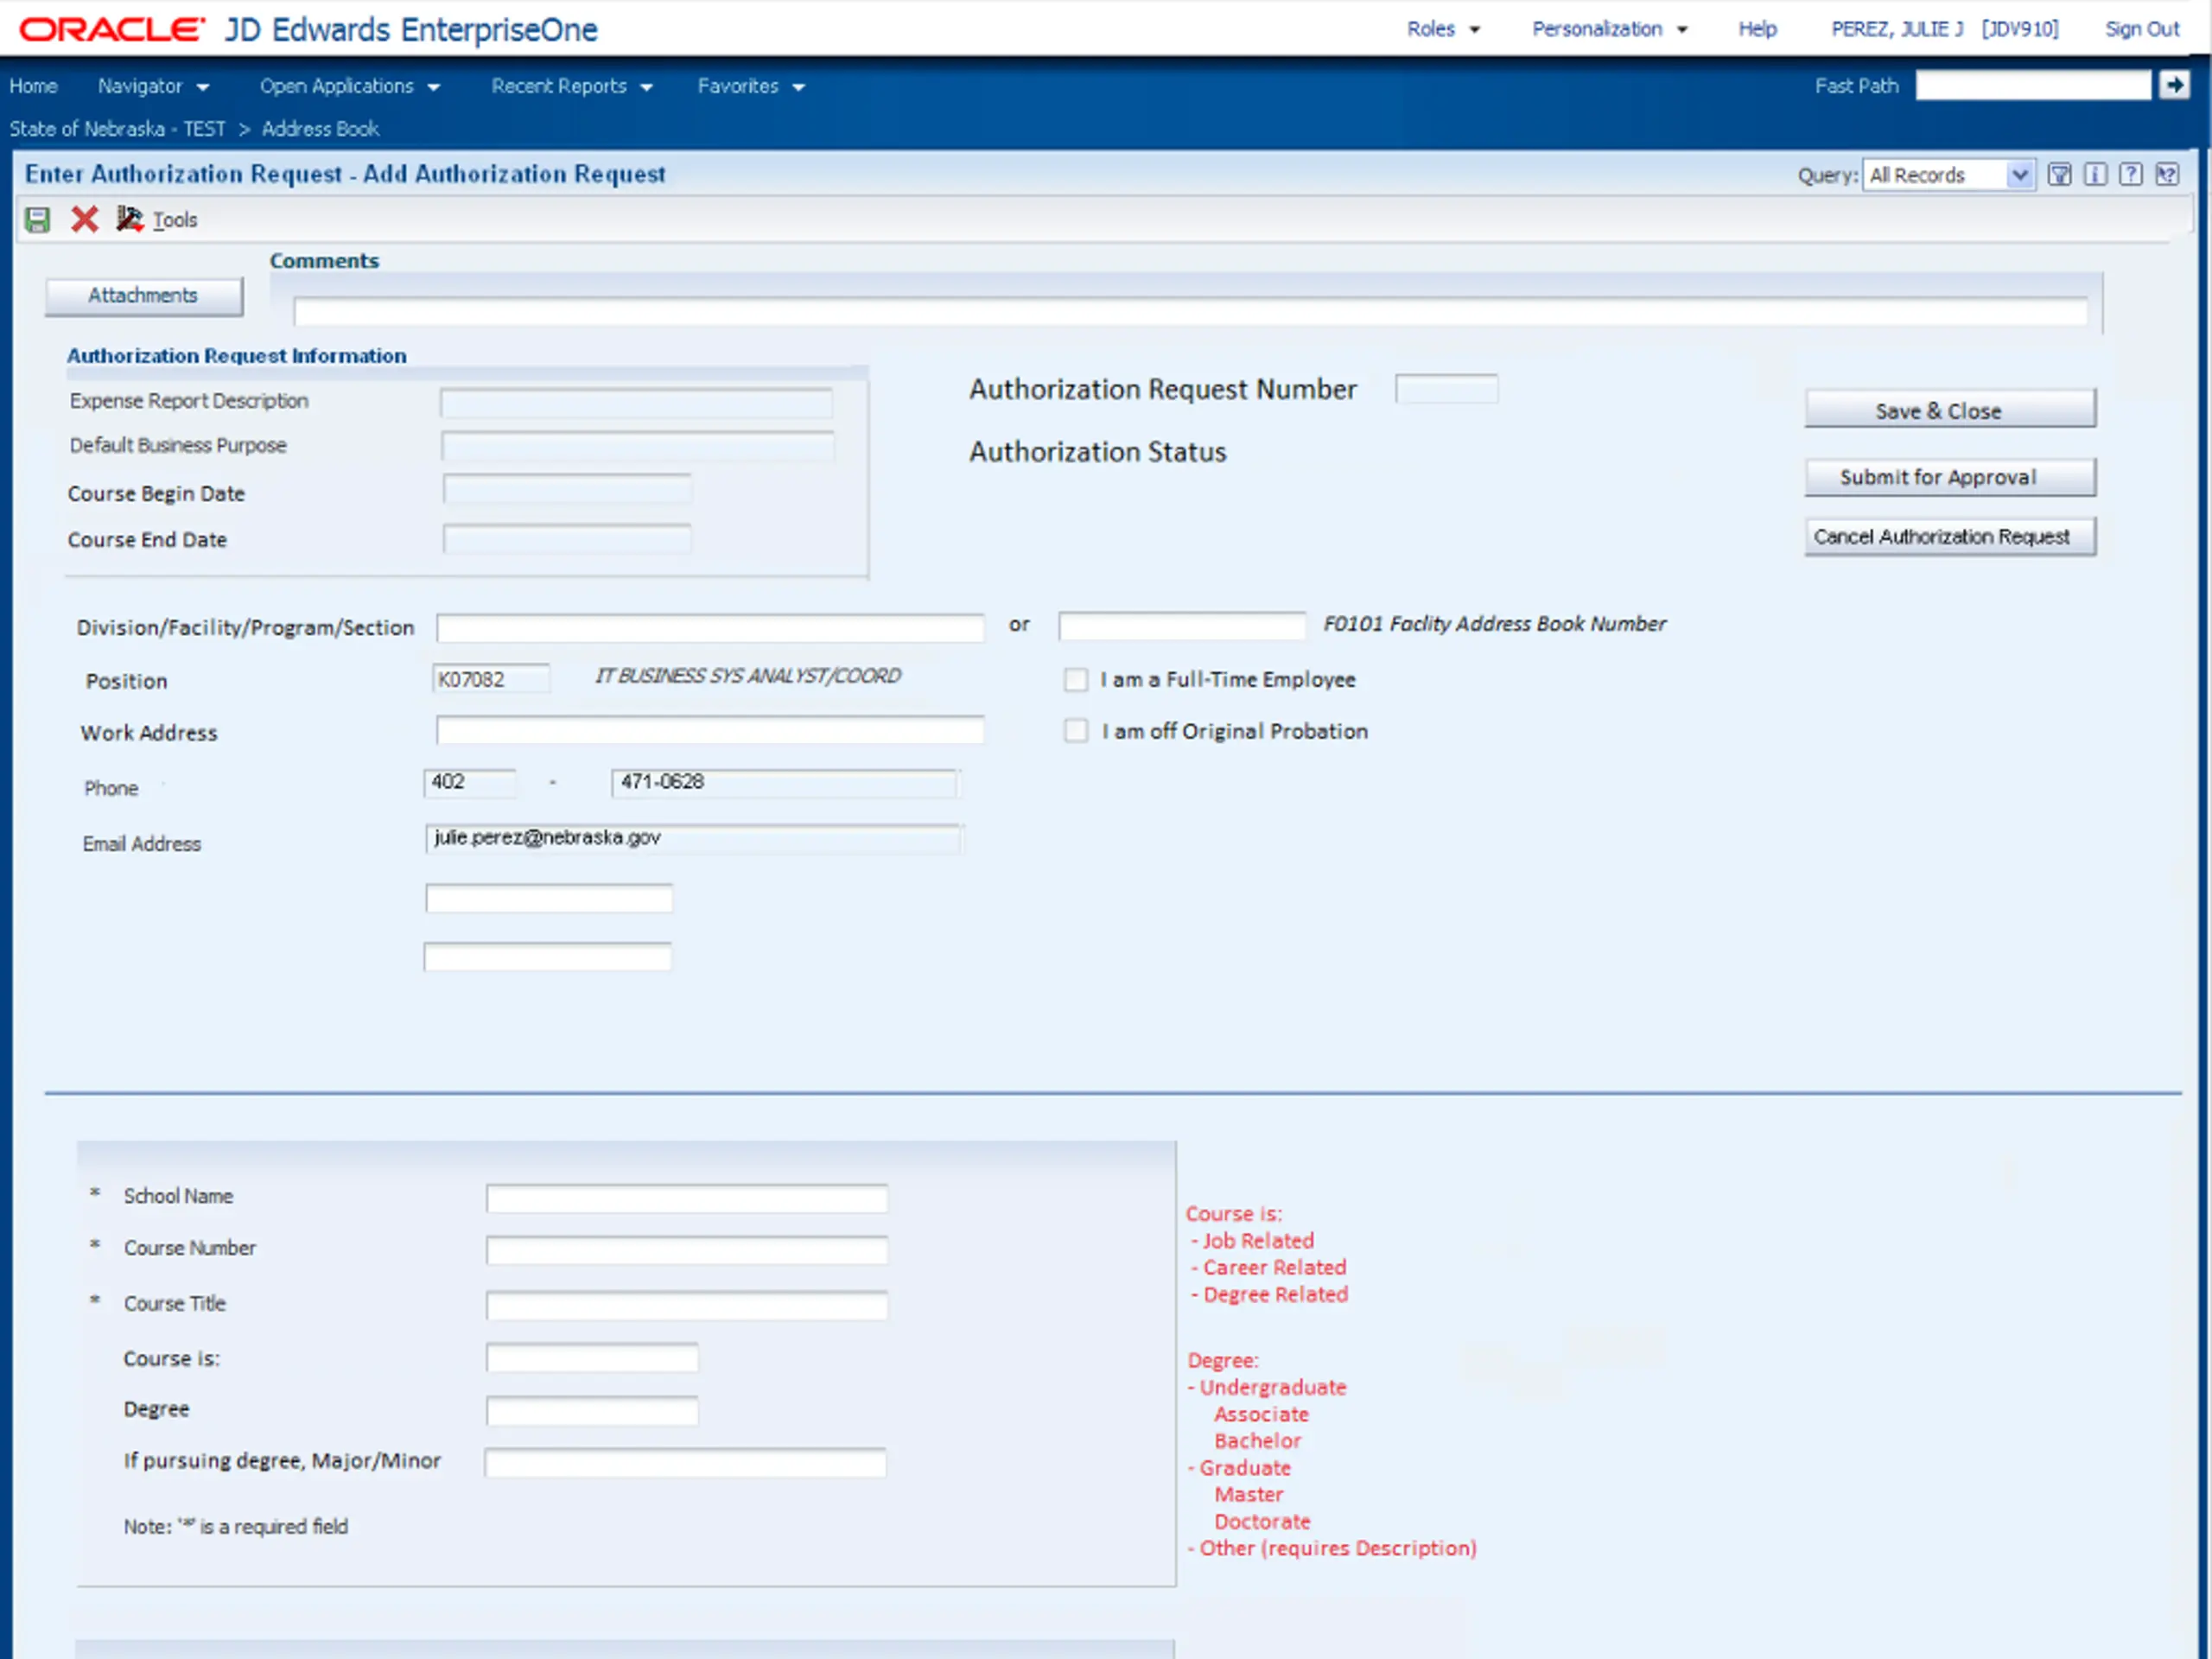The image size is (2212, 1659).
Task: Click the Fast Path go arrow
Action: [2174, 86]
